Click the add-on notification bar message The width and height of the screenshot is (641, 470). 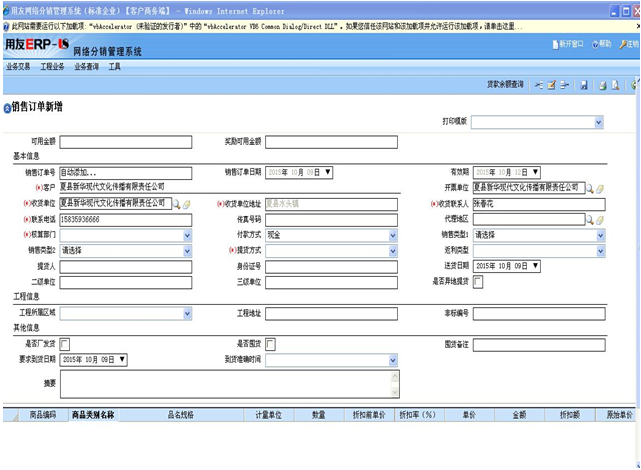click(266, 27)
